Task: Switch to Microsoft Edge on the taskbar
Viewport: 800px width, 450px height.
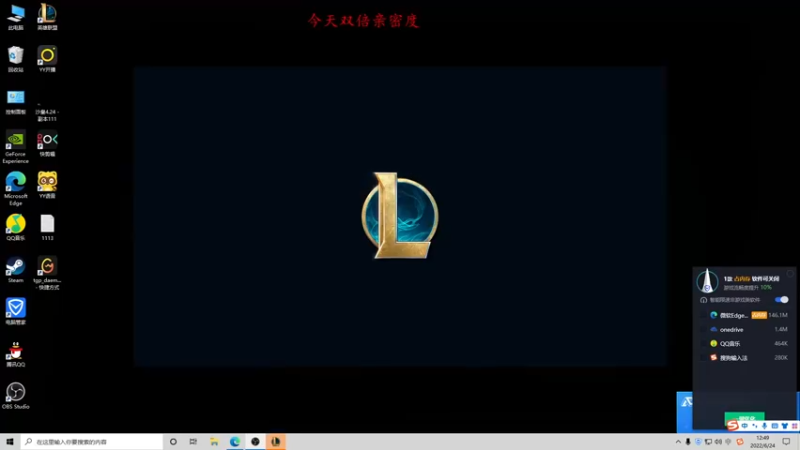Action: click(x=235, y=442)
